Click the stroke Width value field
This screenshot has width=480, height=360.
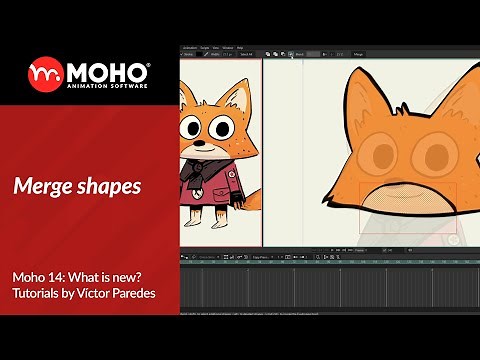click(x=229, y=54)
